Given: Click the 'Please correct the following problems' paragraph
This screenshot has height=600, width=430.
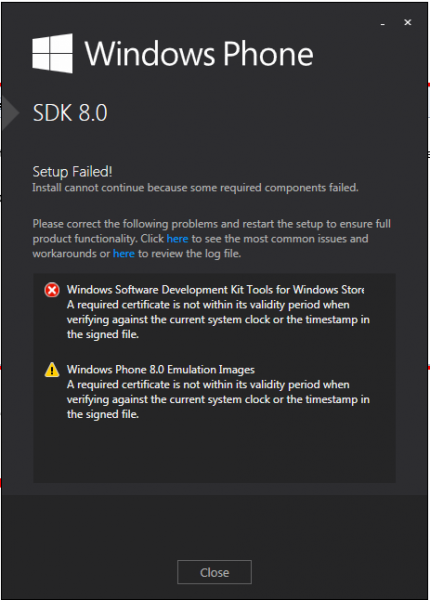Looking at the screenshot, I should click(x=212, y=239).
